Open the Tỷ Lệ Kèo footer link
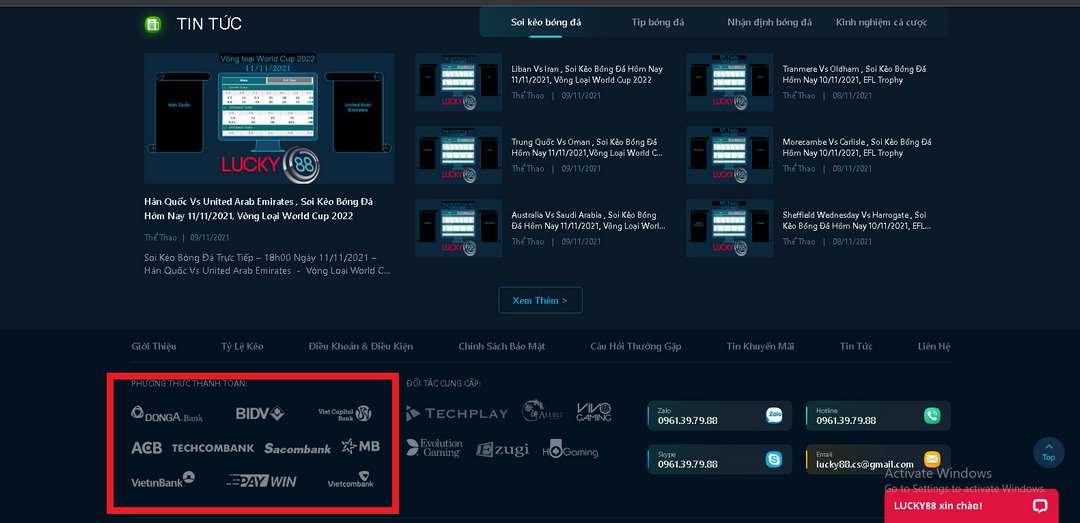This screenshot has width=1080, height=523. (x=242, y=346)
